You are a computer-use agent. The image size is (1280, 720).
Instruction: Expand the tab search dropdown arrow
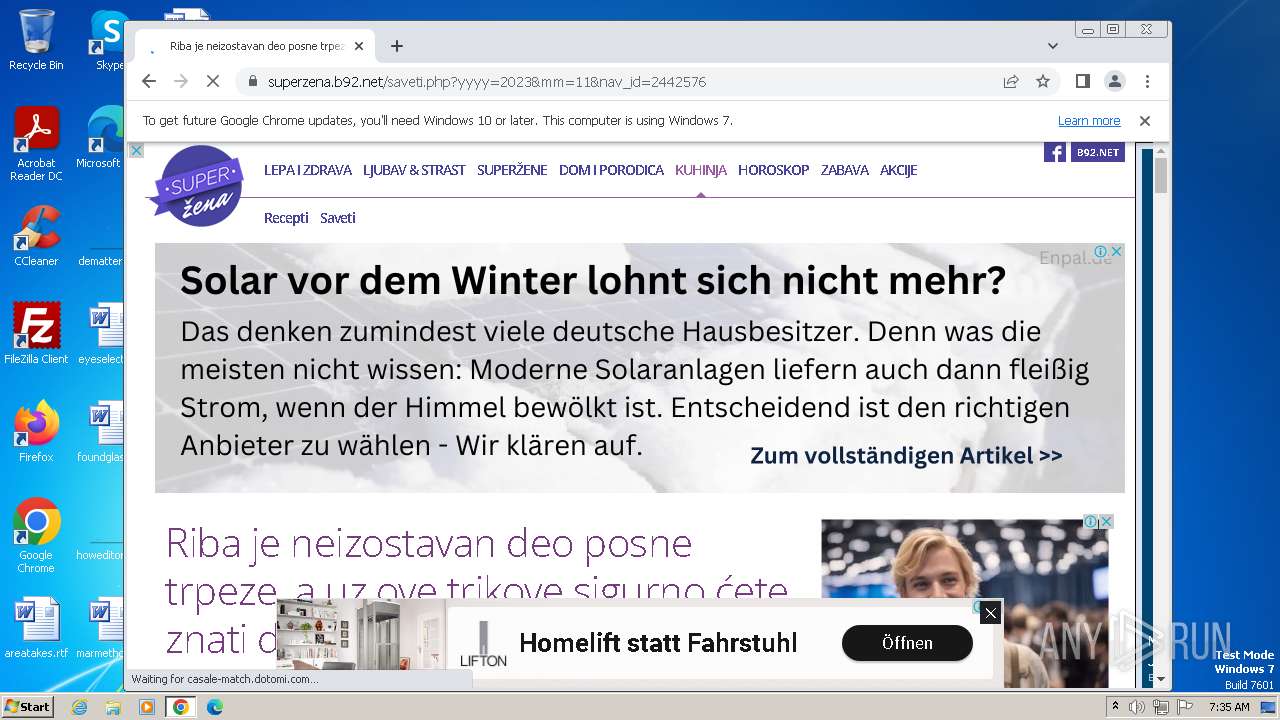pos(1052,46)
